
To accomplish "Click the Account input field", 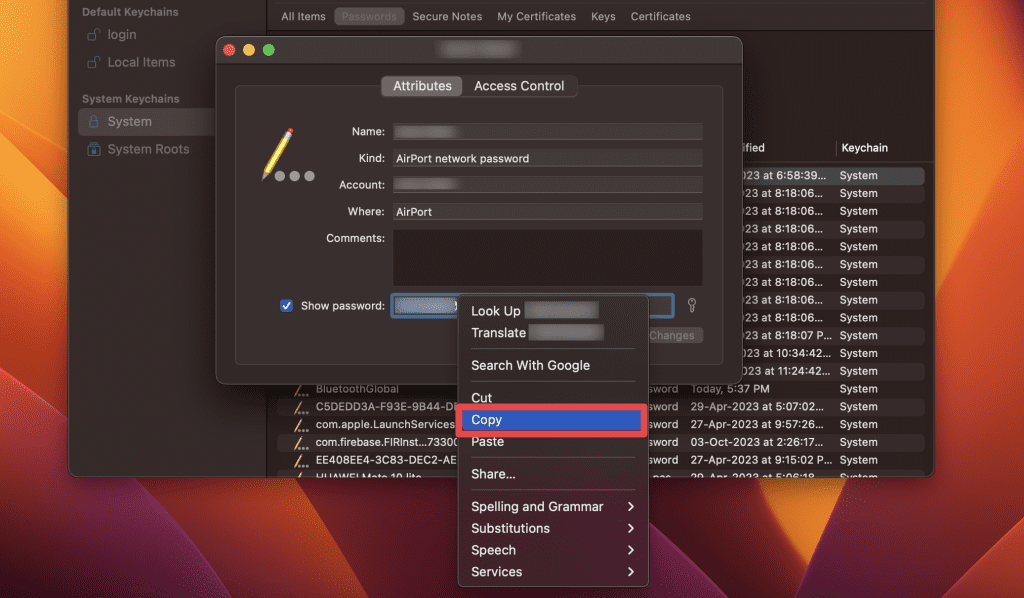I will click(x=547, y=185).
